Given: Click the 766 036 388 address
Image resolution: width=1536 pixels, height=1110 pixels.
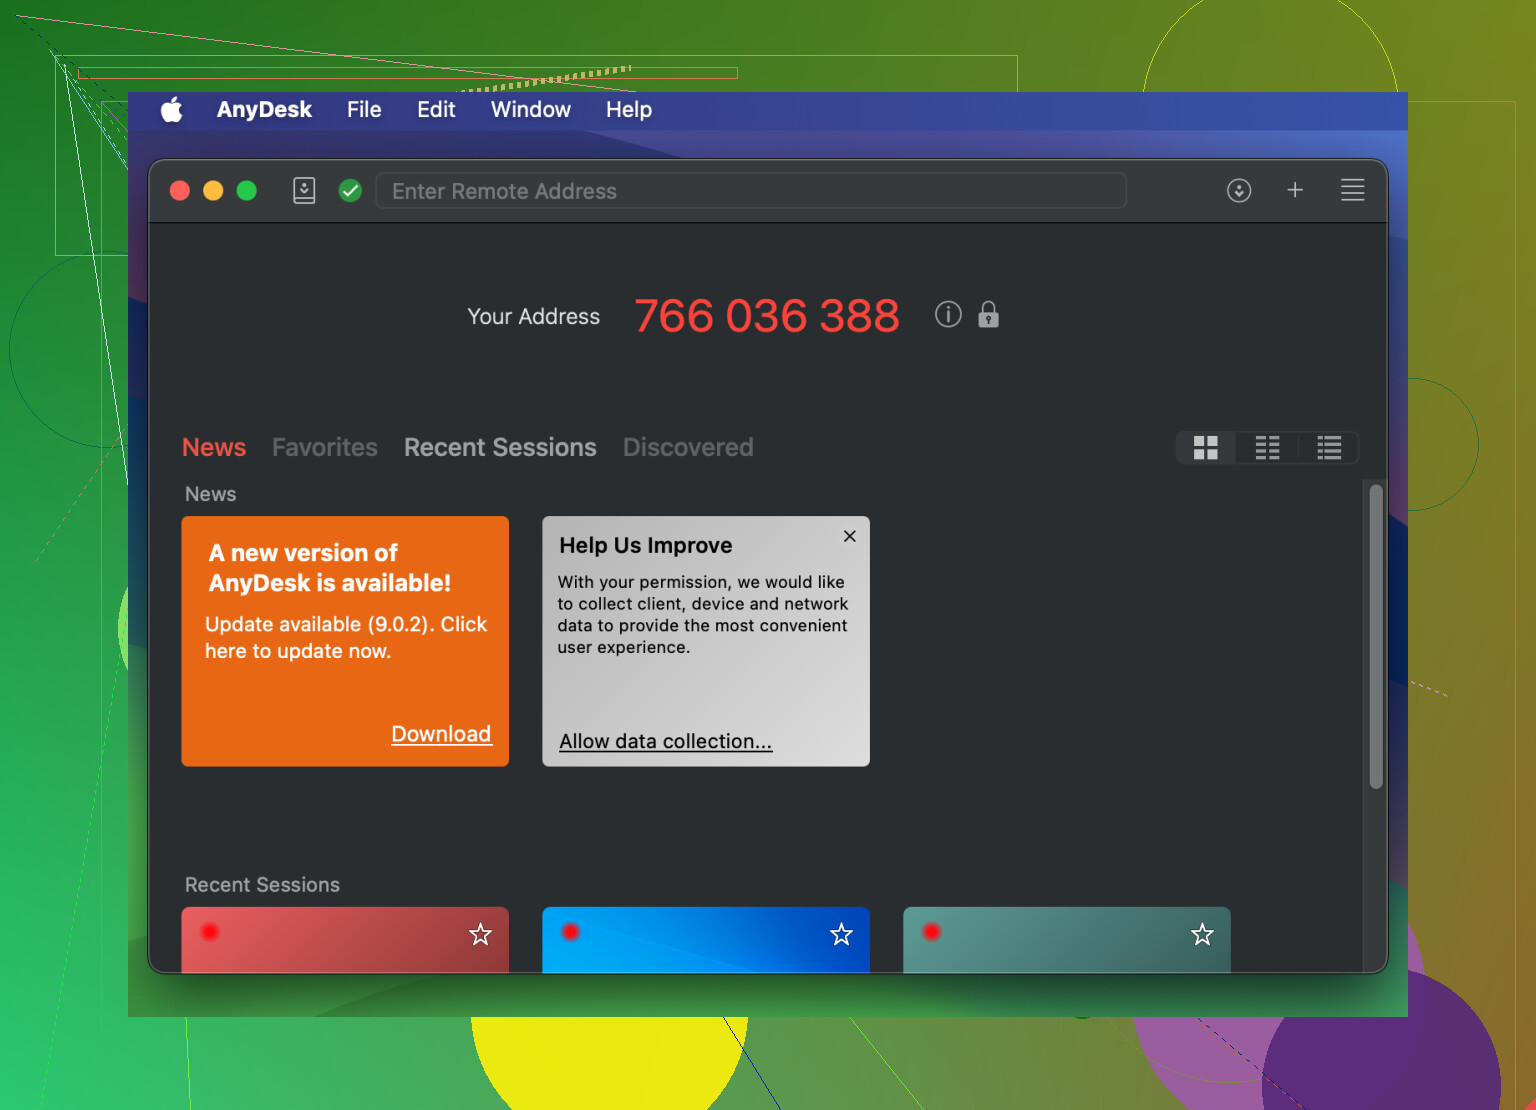Looking at the screenshot, I should tap(767, 316).
